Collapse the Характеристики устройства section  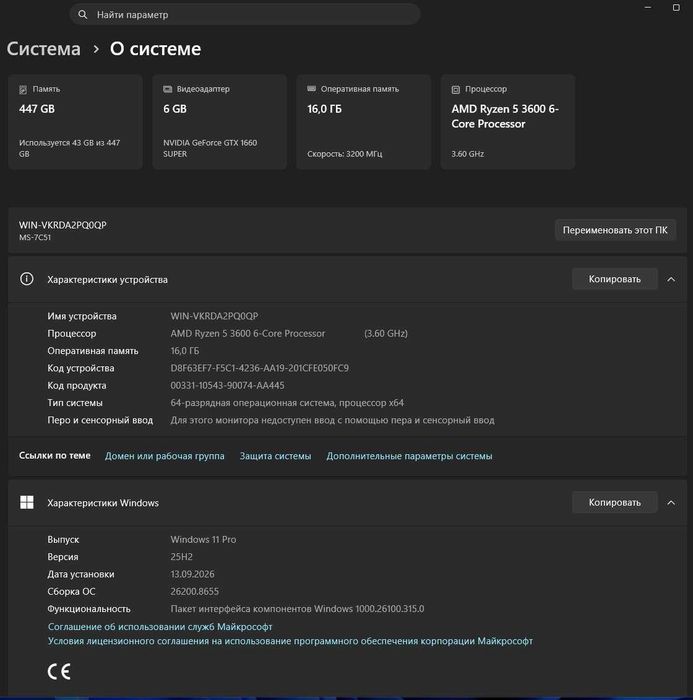(x=671, y=279)
